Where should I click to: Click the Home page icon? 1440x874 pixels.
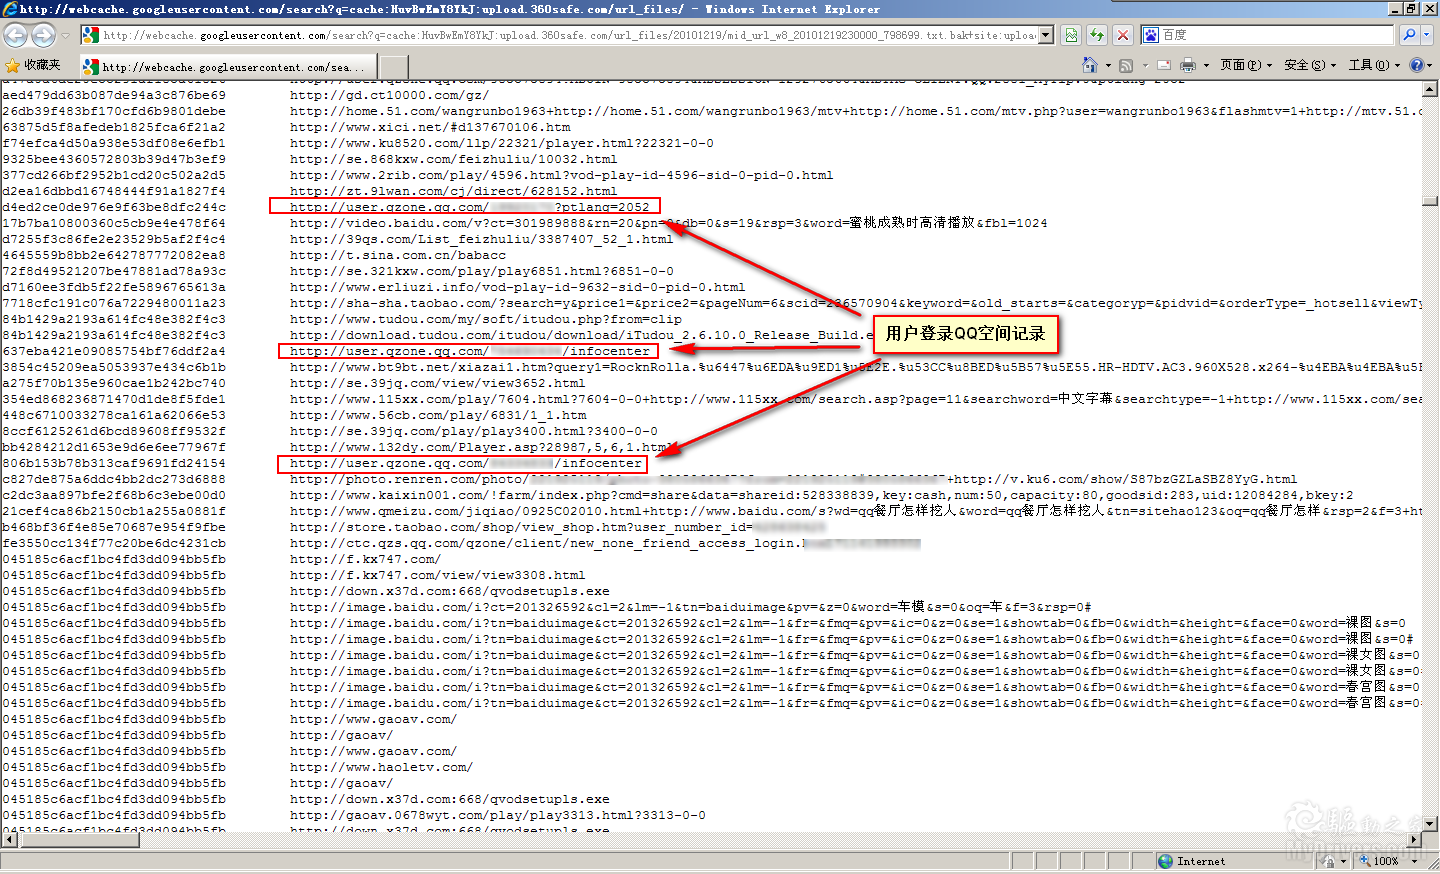pos(1089,65)
